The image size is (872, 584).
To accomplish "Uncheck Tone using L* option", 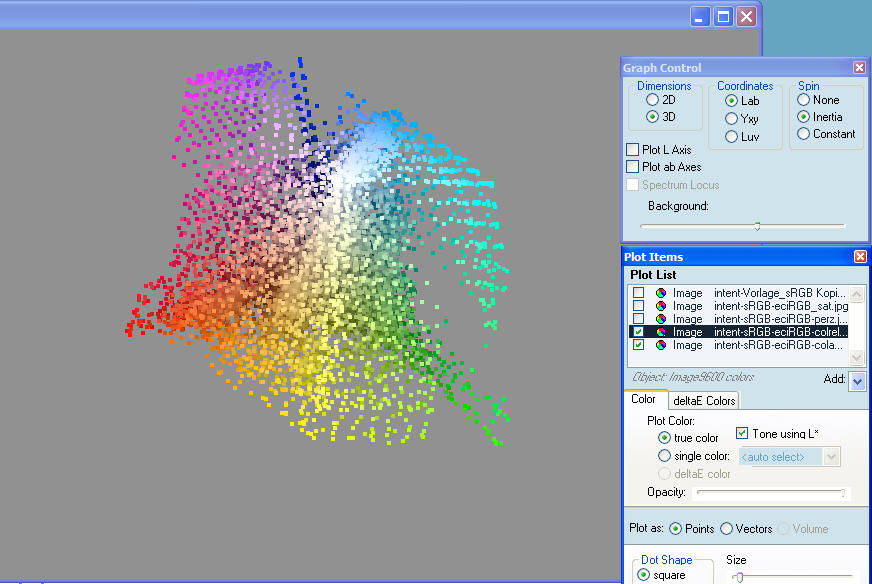I will coord(742,433).
